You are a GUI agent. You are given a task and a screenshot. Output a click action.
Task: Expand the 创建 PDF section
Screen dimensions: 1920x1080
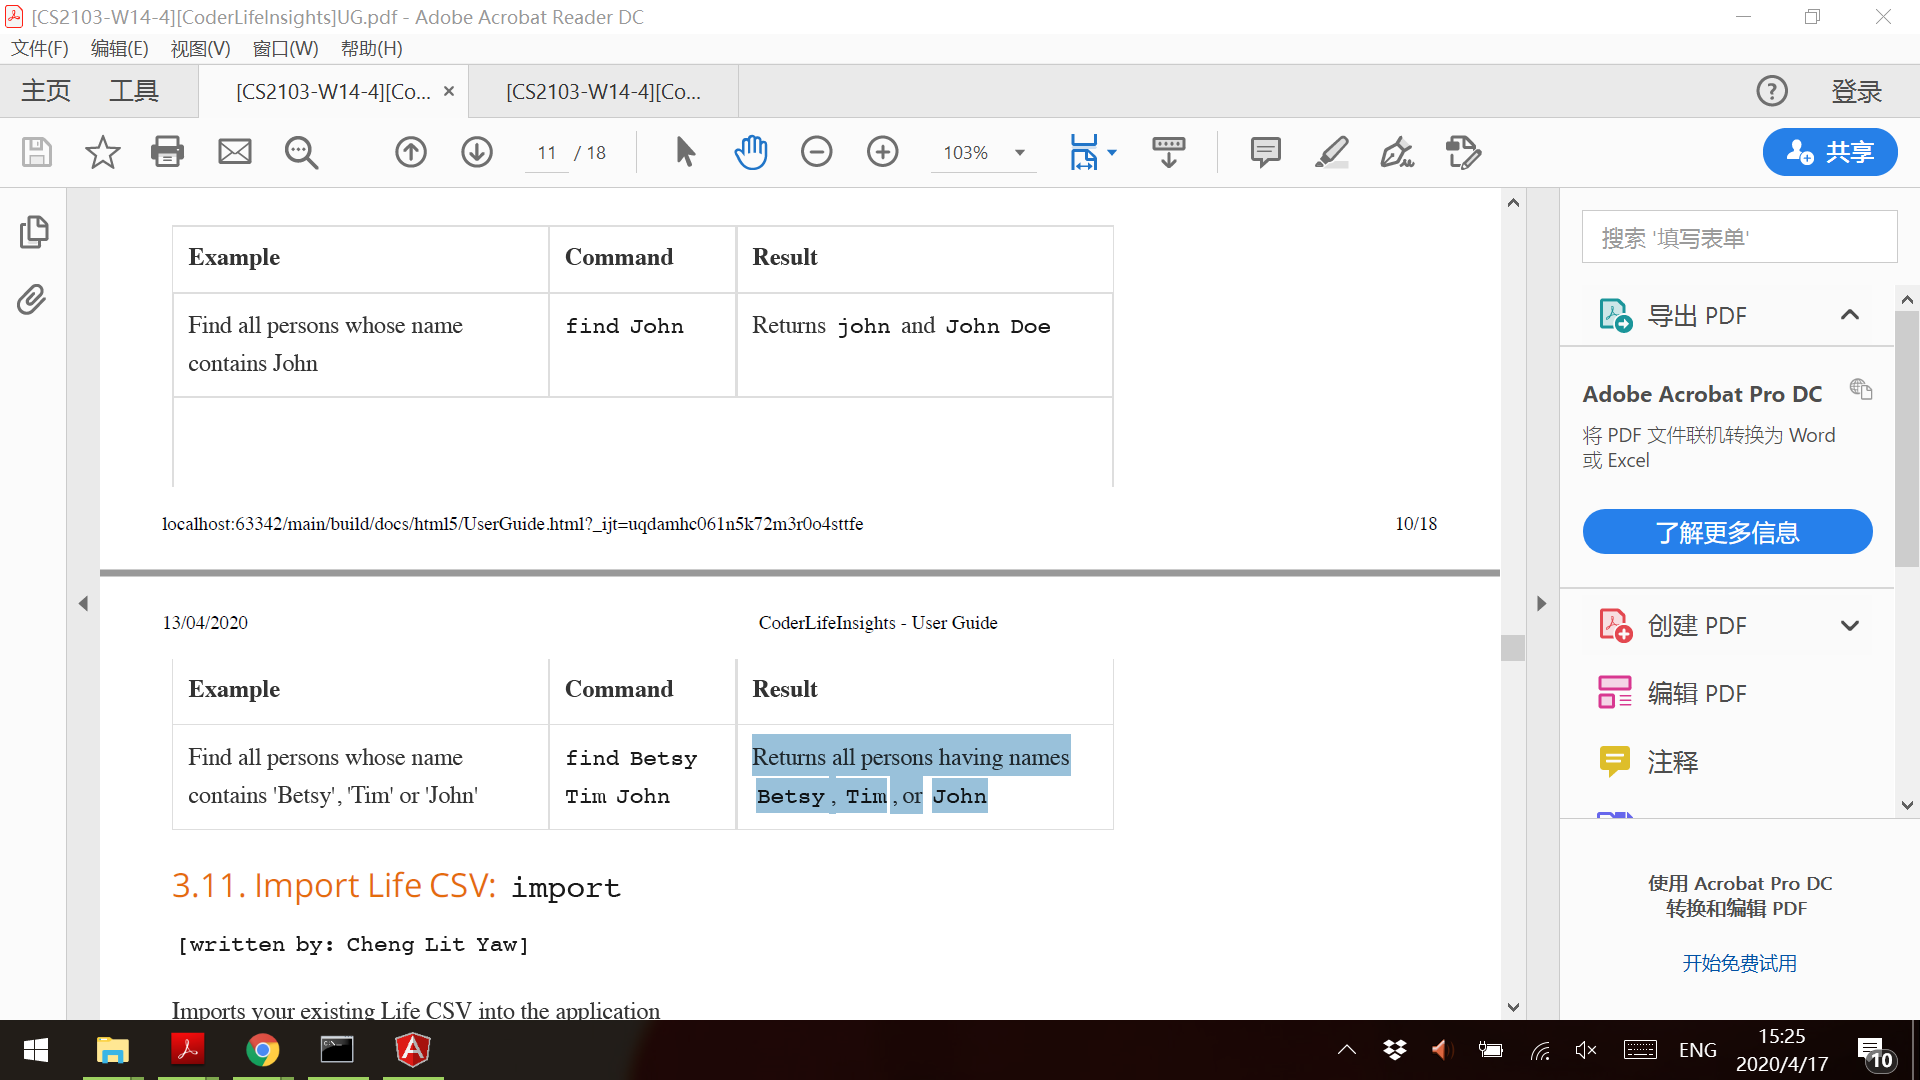click(x=1849, y=626)
